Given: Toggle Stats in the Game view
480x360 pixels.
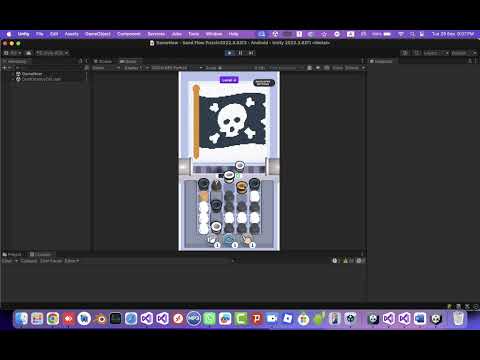Looking at the screenshot, I should [337, 68].
